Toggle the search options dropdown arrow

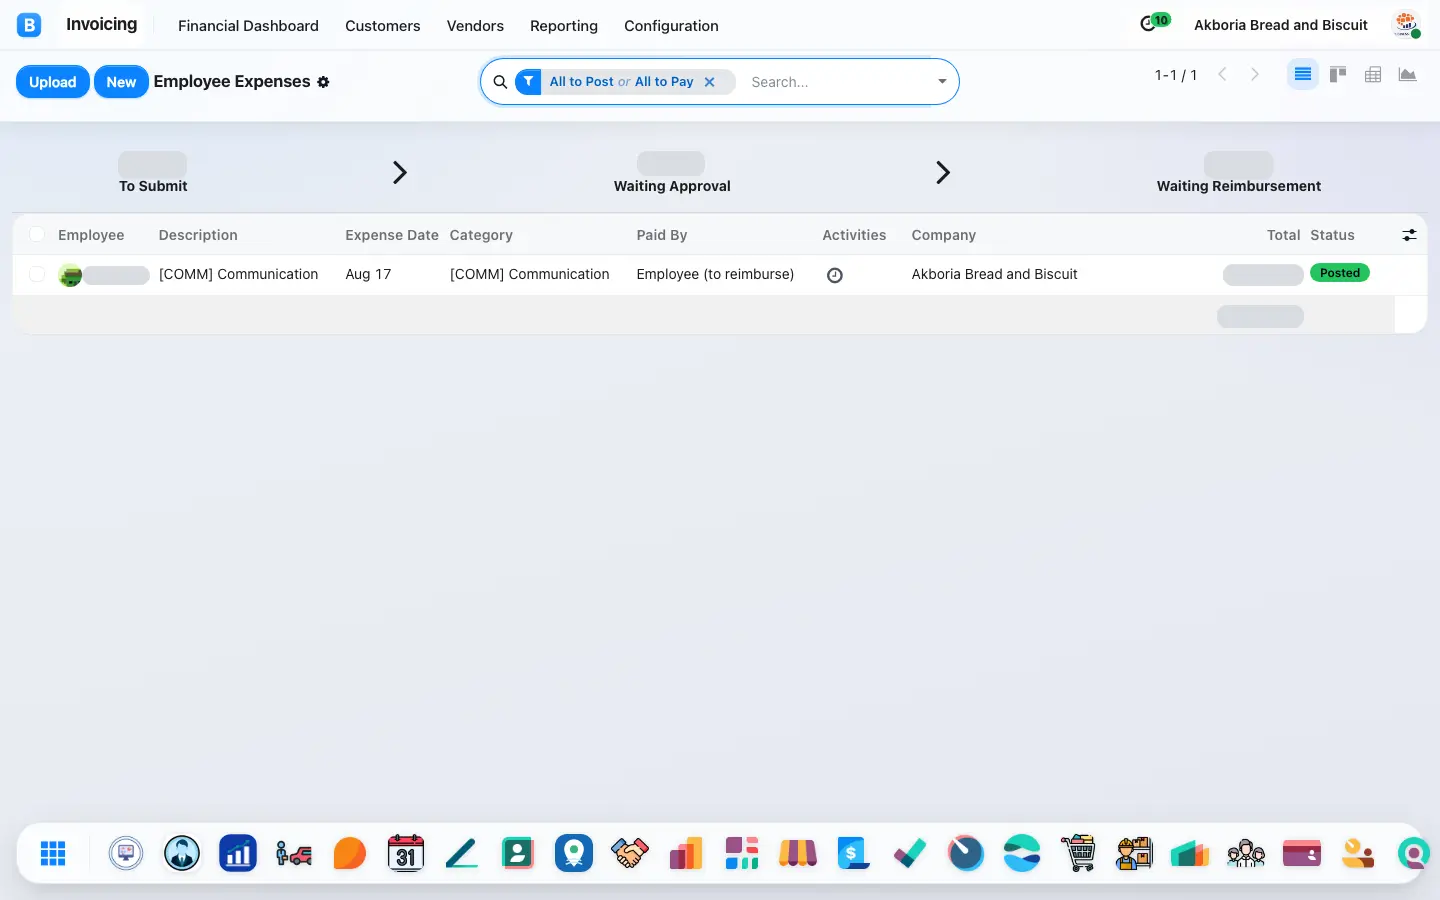click(942, 82)
